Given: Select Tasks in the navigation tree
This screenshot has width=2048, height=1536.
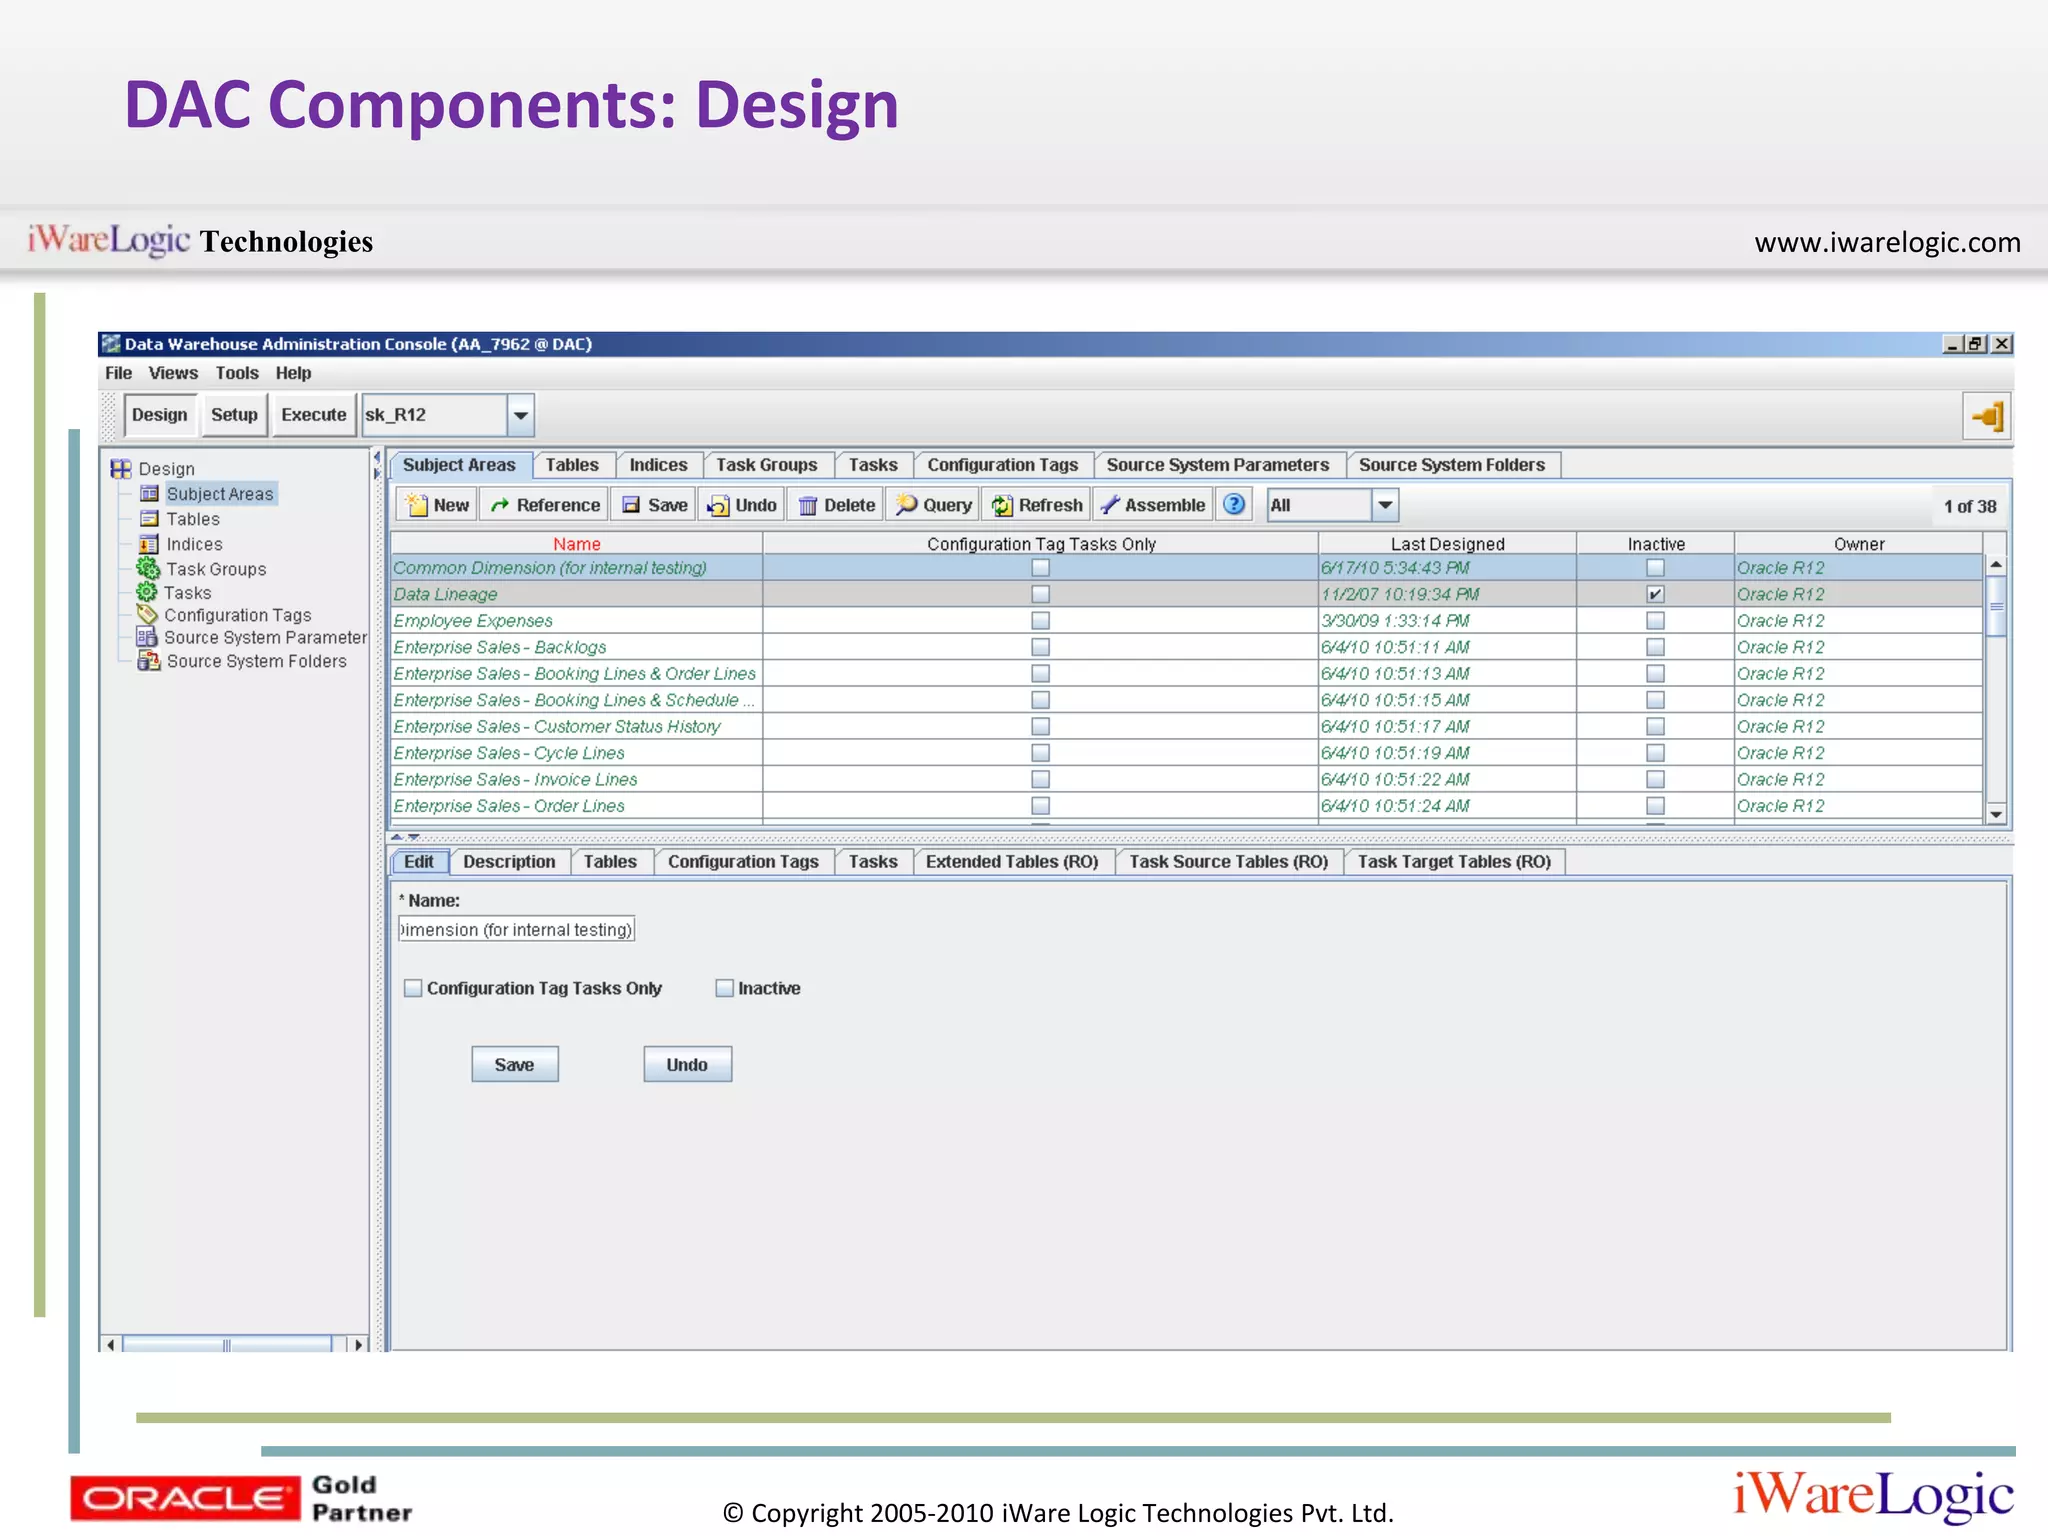Looking at the screenshot, I should pyautogui.click(x=188, y=593).
